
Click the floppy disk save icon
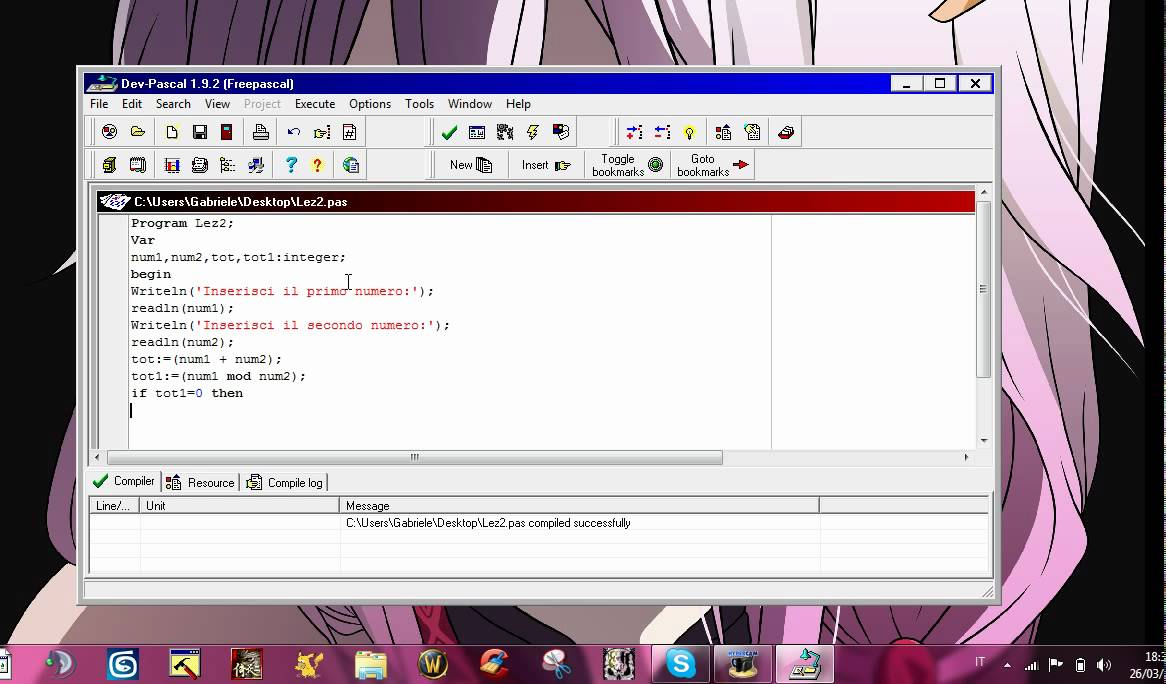coord(199,132)
